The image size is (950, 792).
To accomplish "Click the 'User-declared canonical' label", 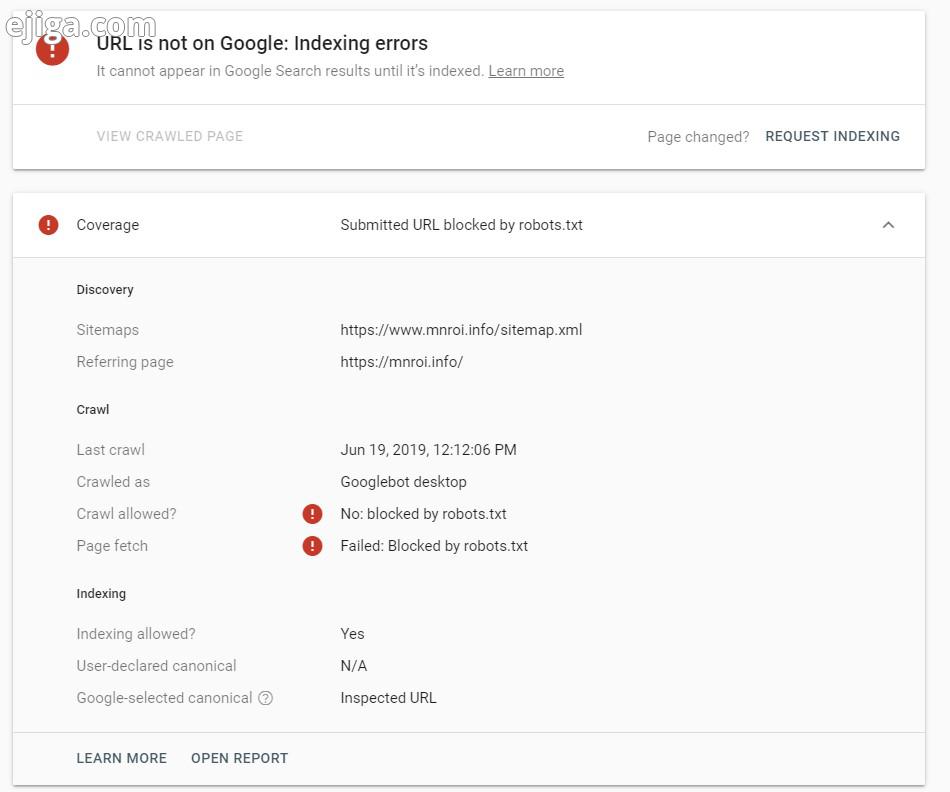I will 156,666.
